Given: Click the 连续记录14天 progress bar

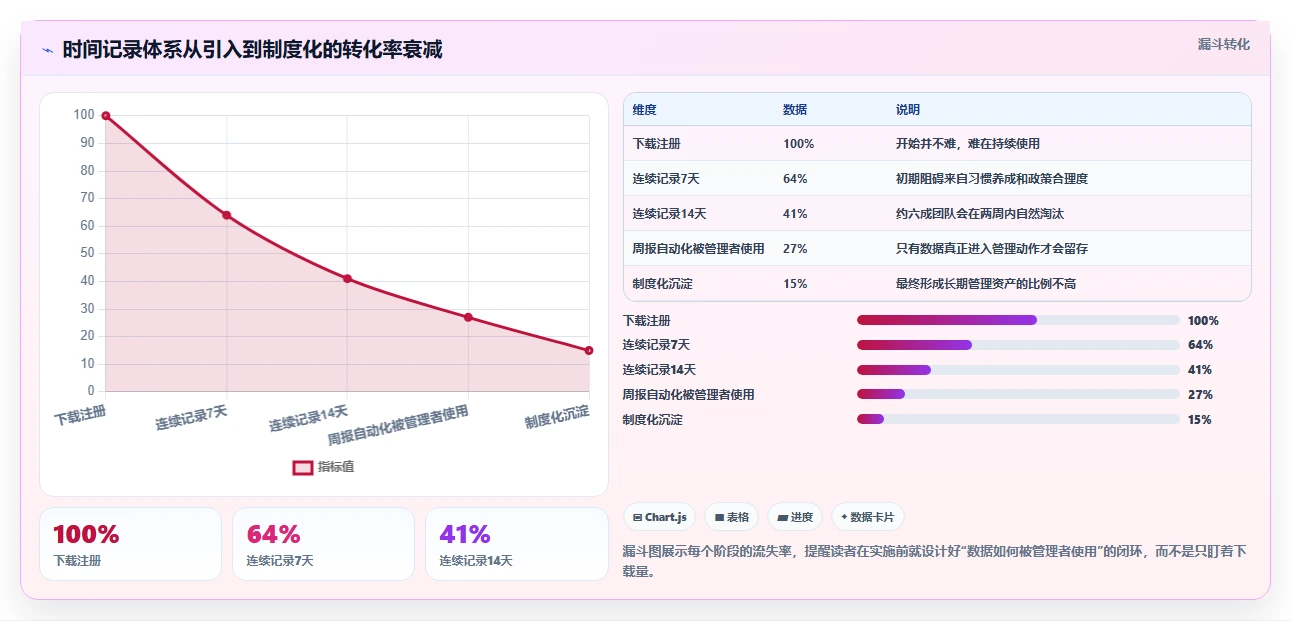Looking at the screenshot, I should pyautogui.click(x=1018, y=370).
